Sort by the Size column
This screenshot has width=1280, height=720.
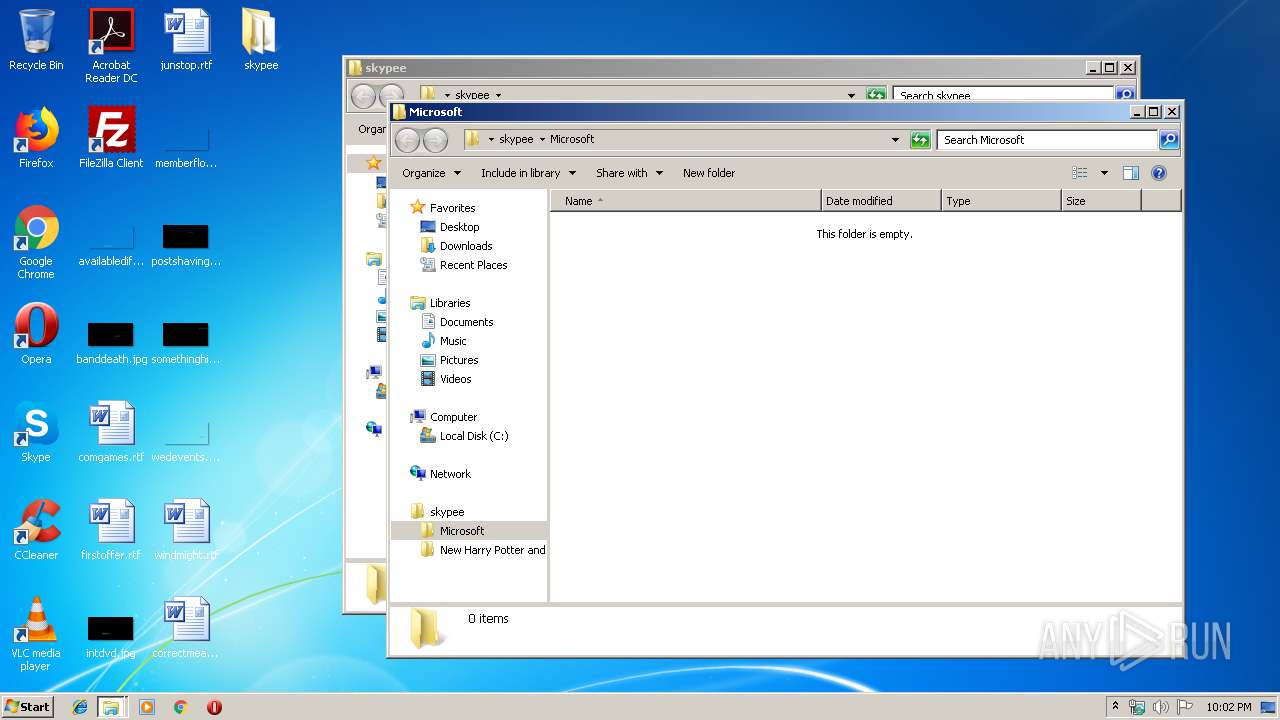click(x=1101, y=201)
